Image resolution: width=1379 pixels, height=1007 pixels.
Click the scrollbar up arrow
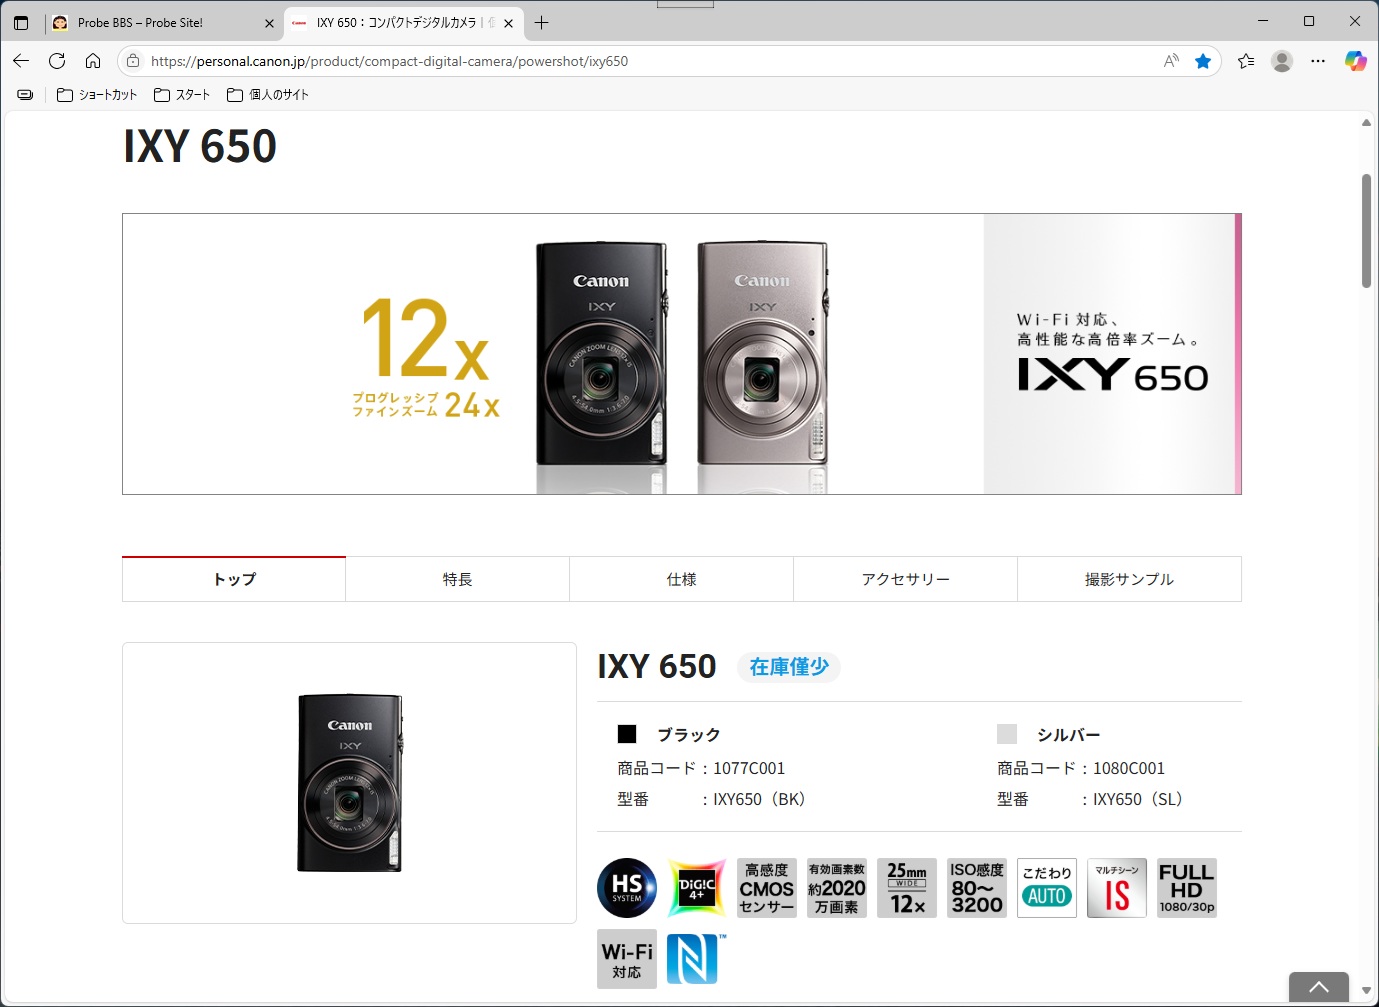(1366, 123)
